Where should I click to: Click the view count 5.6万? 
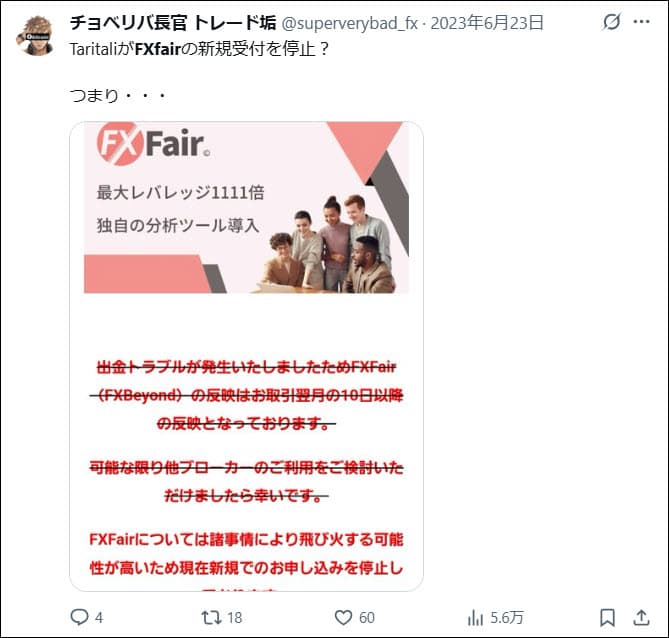pos(506,618)
